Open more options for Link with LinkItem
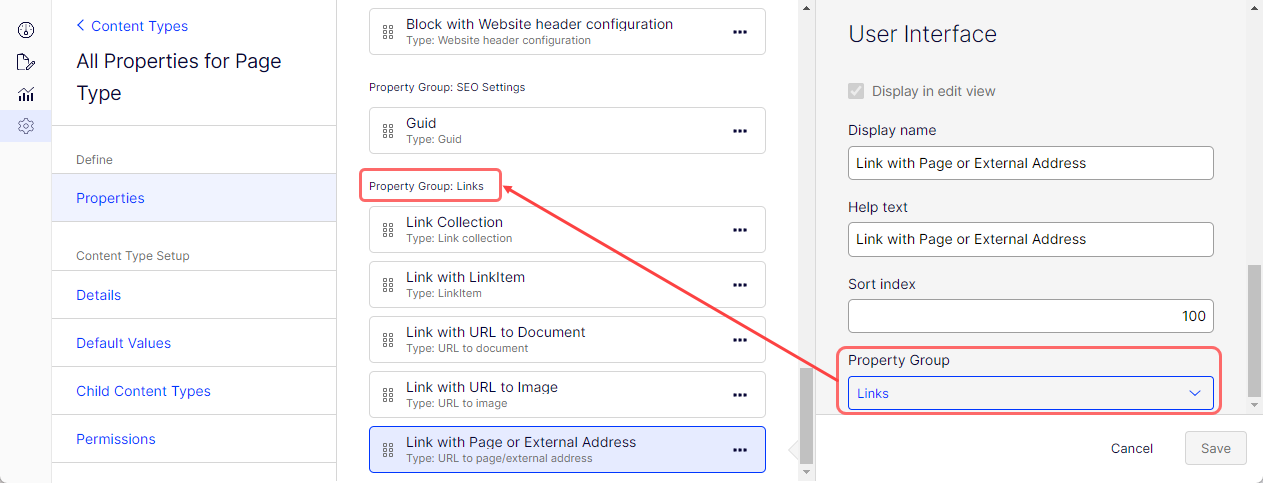 coord(740,285)
